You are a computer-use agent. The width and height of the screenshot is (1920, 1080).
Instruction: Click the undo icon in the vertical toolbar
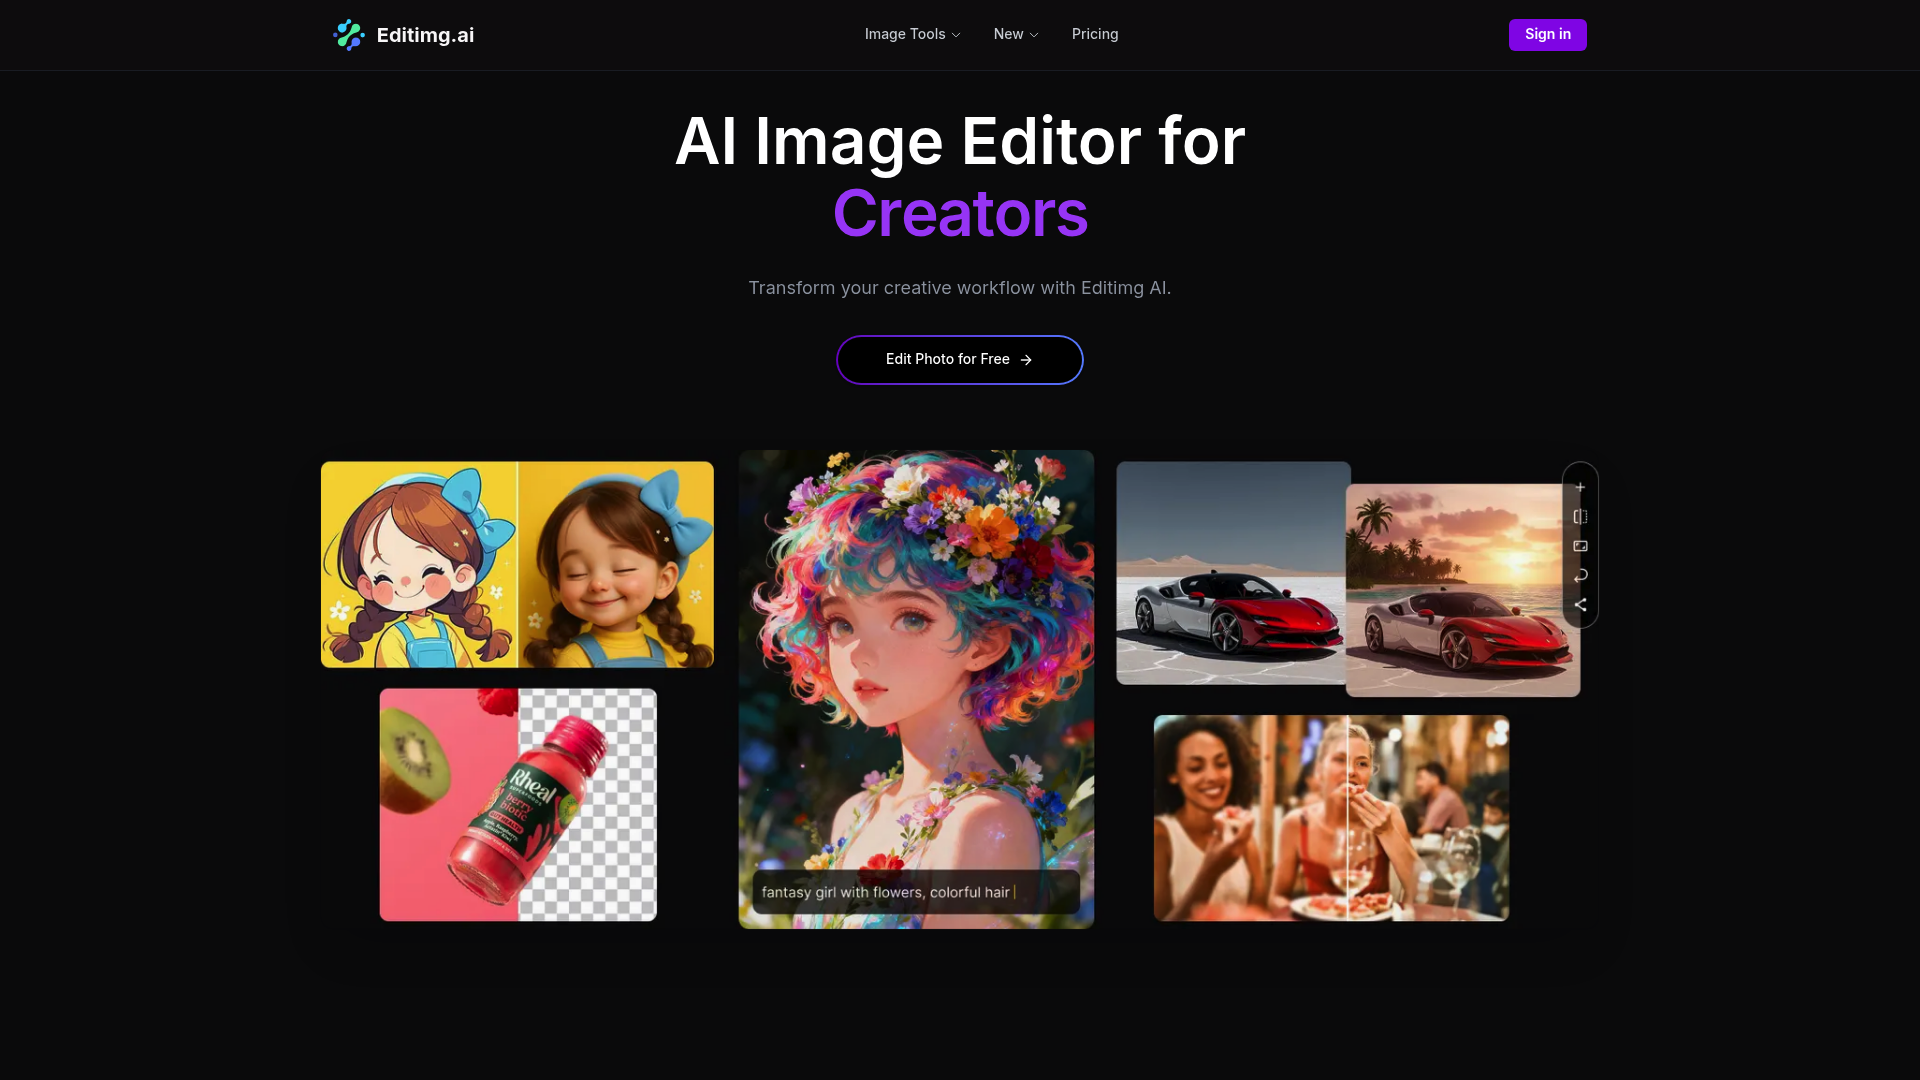1581,576
